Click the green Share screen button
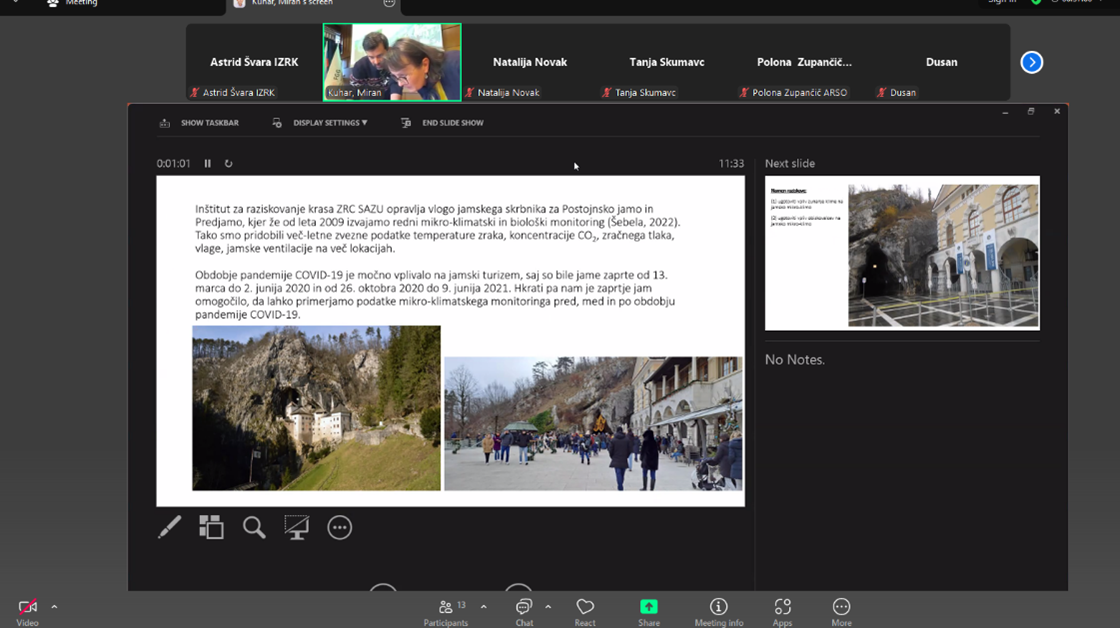Viewport: 1120px width, 628px height. pyautogui.click(x=649, y=611)
